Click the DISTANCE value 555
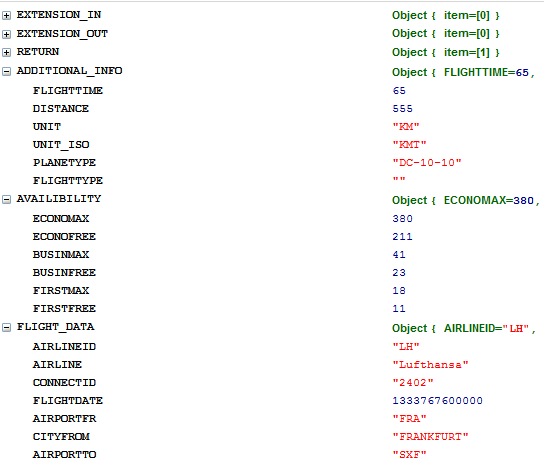The image size is (544, 463). (x=402, y=109)
